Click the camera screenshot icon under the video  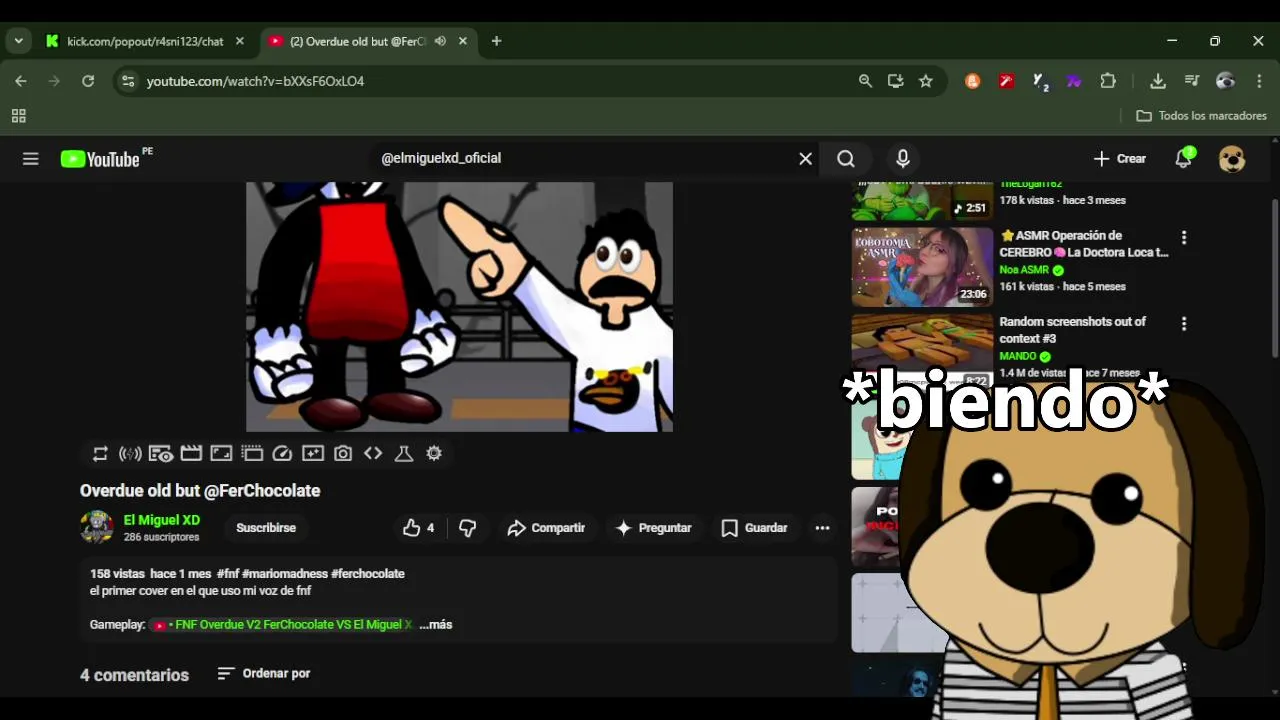point(343,453)
